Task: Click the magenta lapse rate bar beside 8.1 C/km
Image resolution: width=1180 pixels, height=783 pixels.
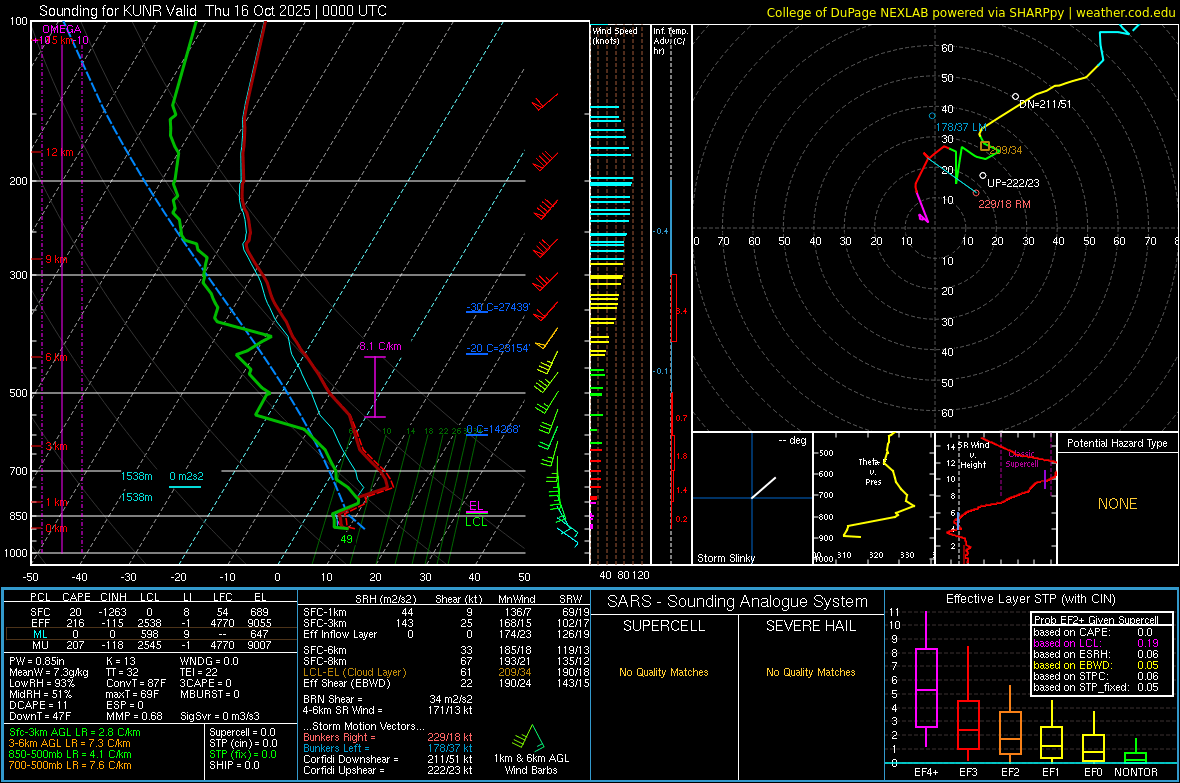Action: click(375, 387)
